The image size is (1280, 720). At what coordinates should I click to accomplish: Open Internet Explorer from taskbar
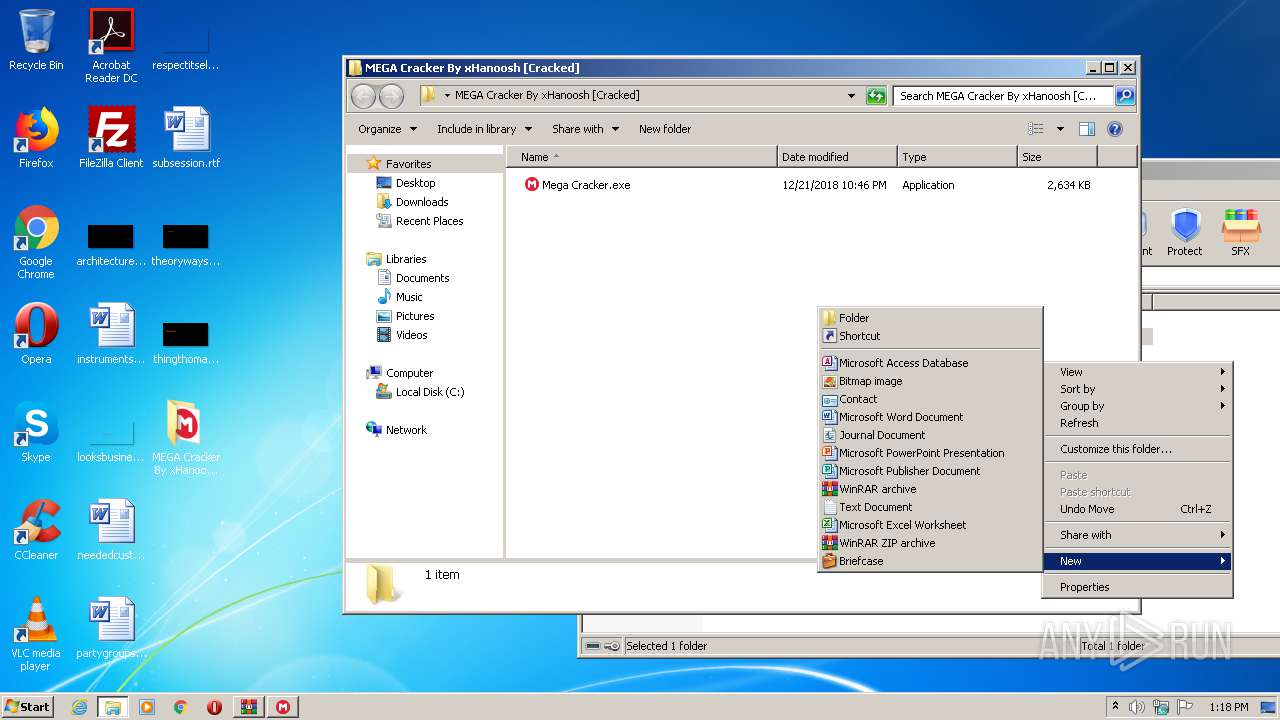(79, 707)
